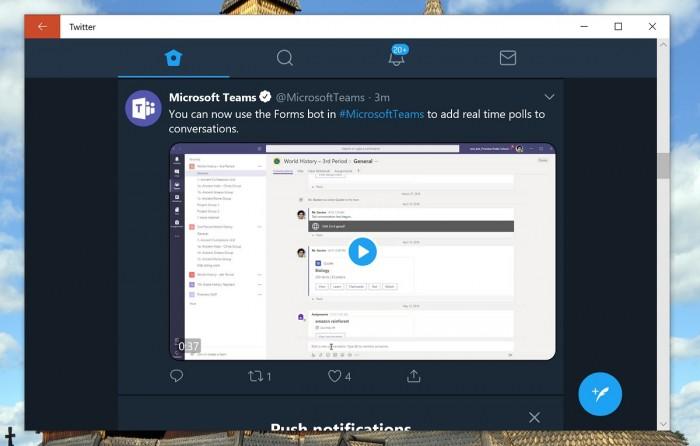This screenshot has width=700, height=446.
Task: Open the Messages envelope tab
Action: 508,58
